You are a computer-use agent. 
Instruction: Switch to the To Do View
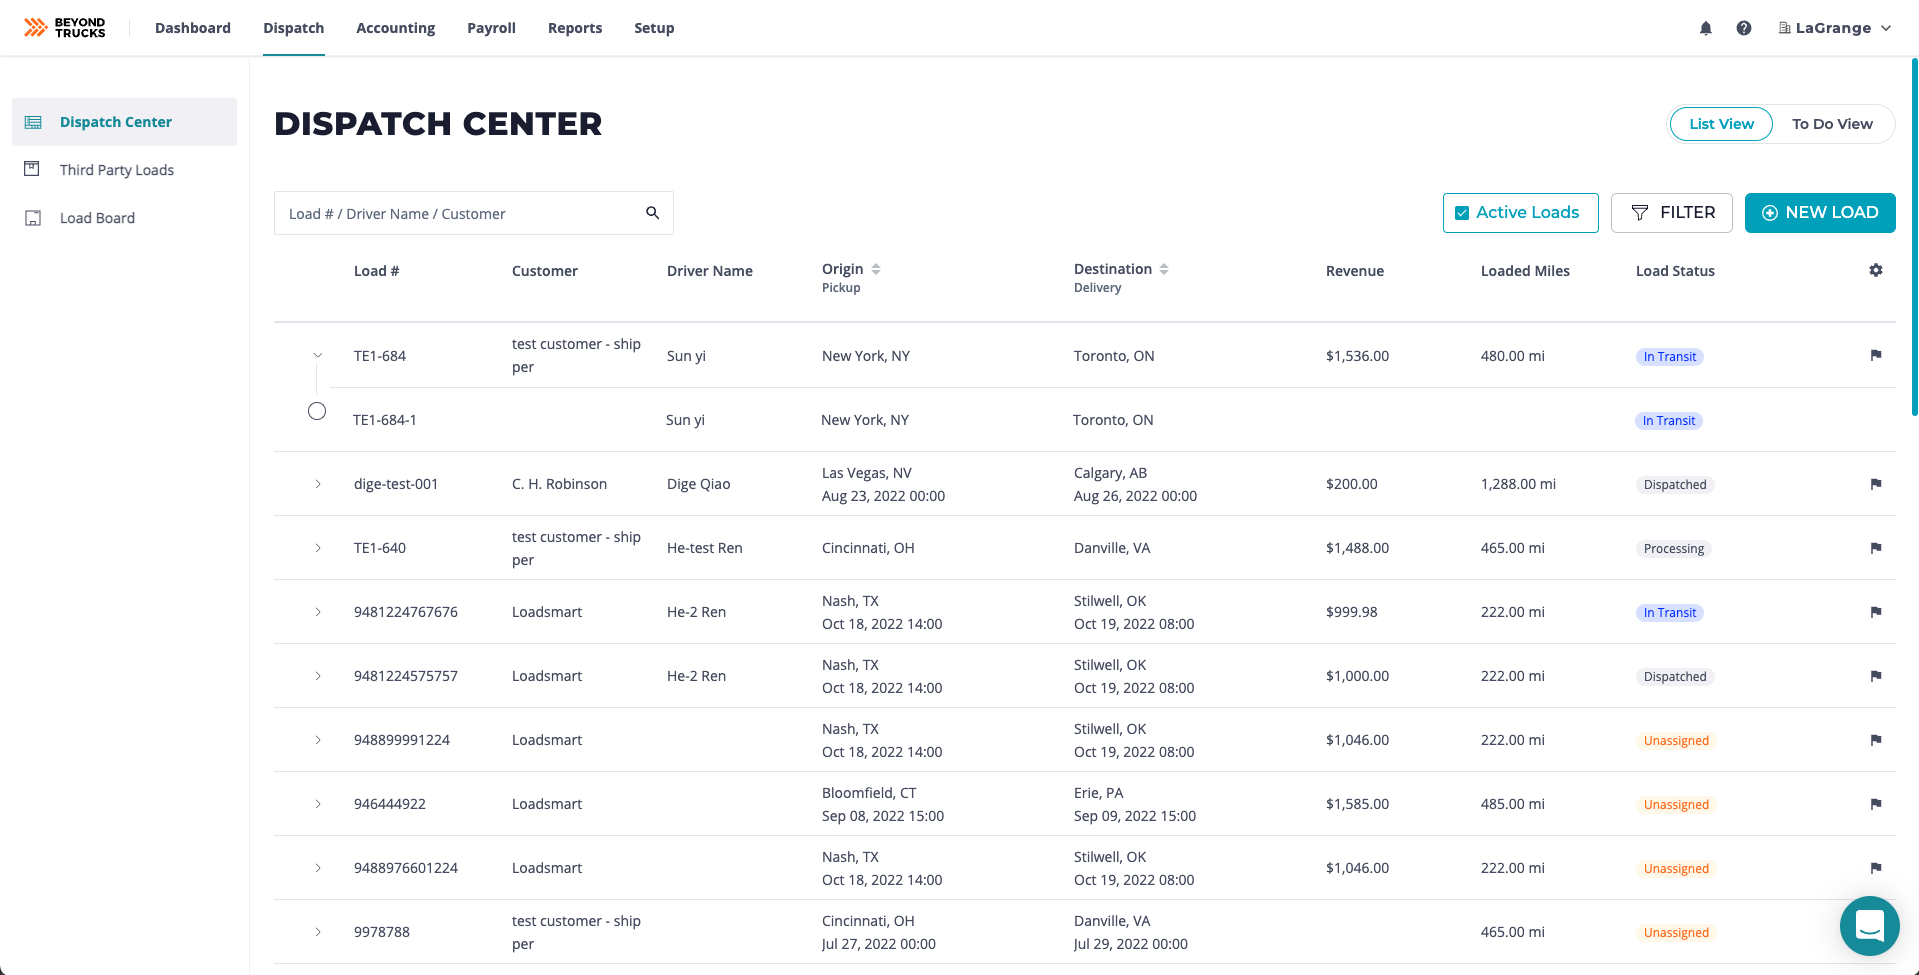pyautogui.click(x=1831, y=123)
